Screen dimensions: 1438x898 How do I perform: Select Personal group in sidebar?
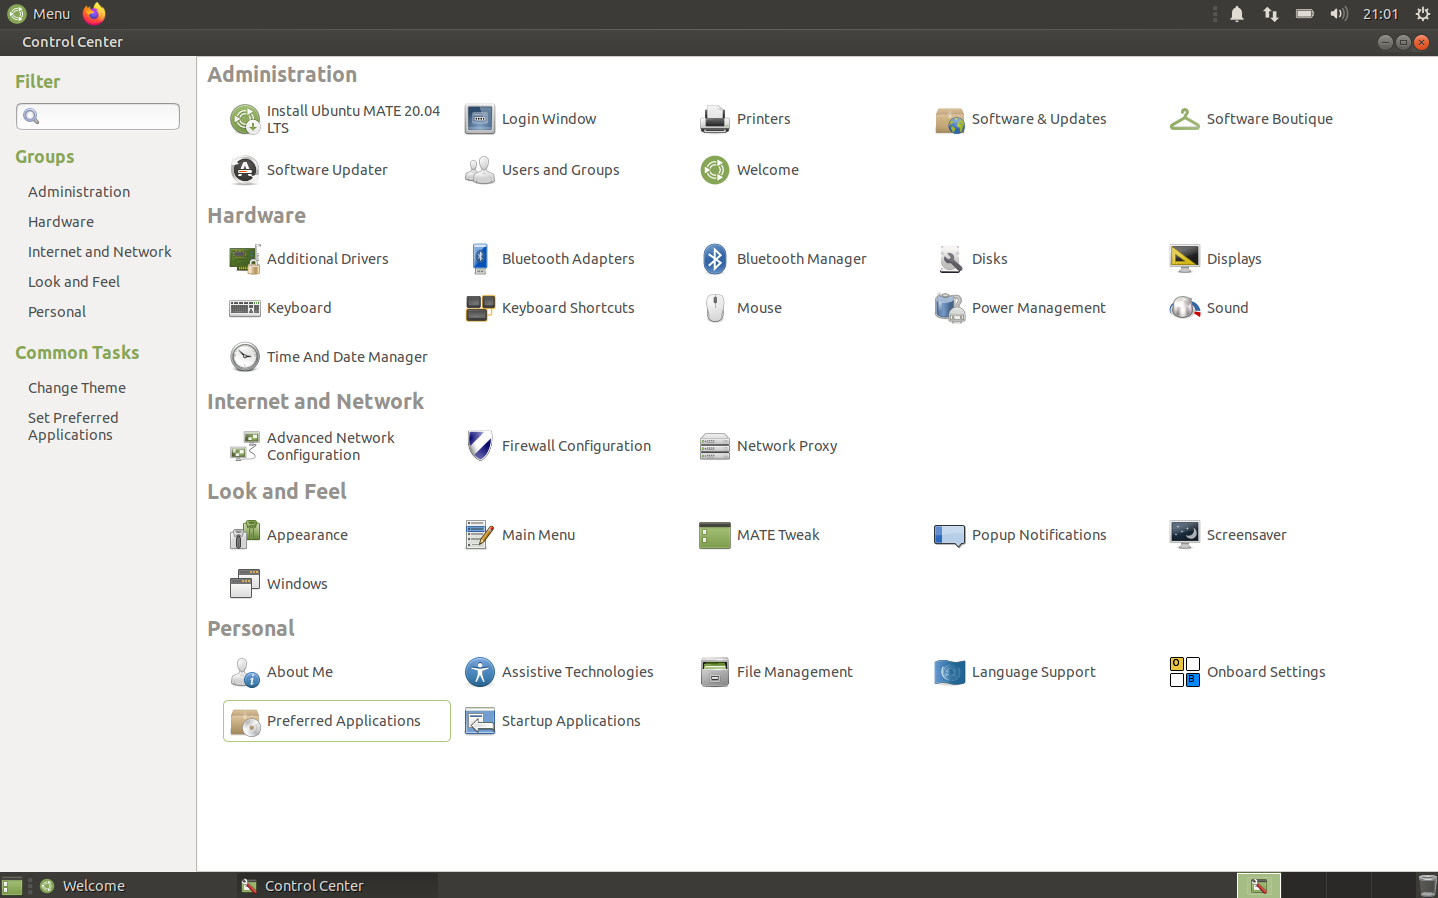(x=57, y=312)
